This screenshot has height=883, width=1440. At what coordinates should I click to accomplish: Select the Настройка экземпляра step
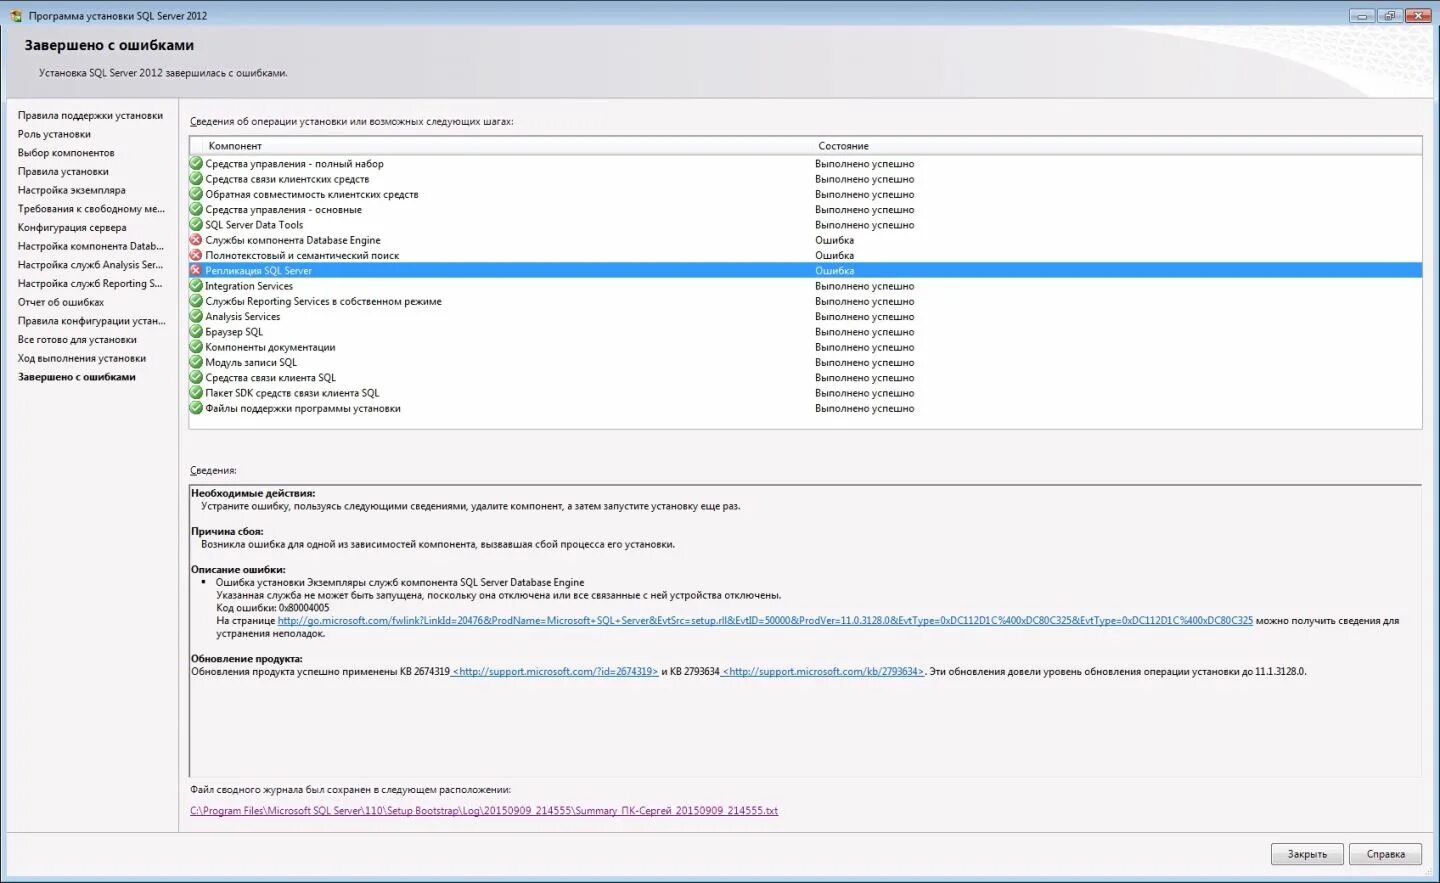(72, 190)
